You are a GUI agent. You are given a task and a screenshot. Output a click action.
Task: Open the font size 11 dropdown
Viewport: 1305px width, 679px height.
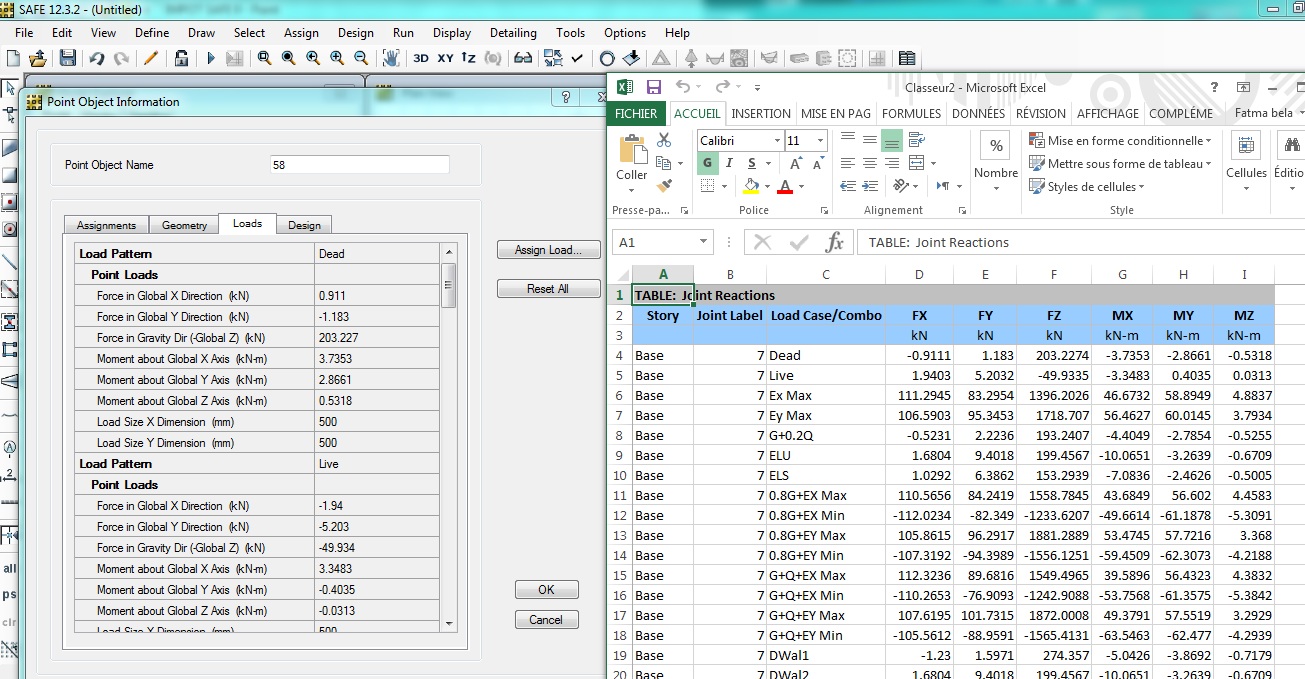coord(821,141)
